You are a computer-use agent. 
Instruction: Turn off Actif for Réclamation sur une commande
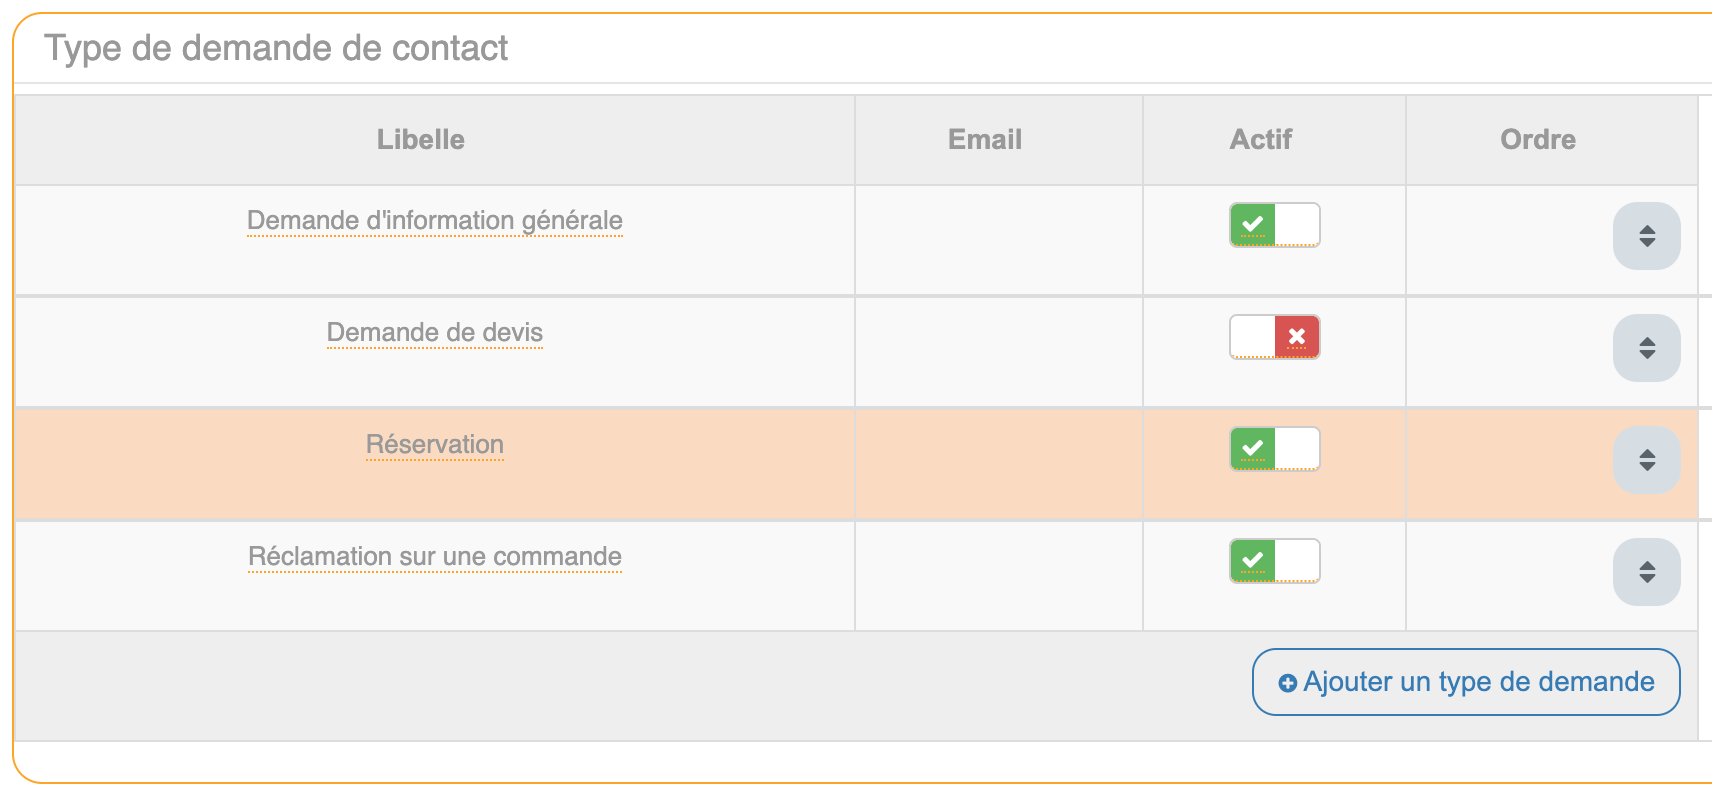tap(1274, 561)
